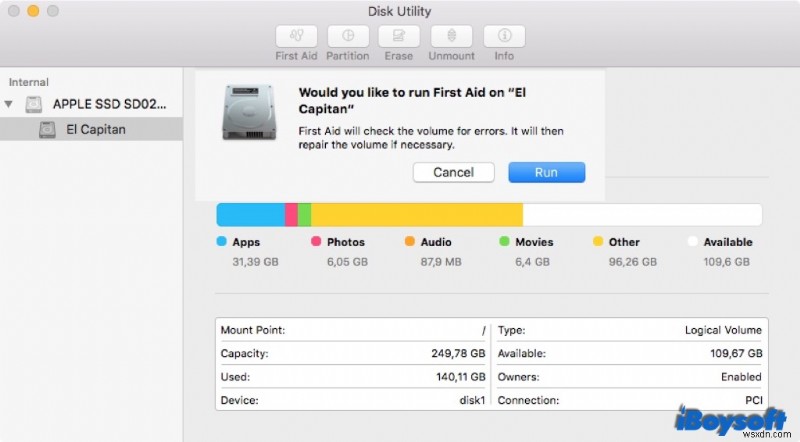Click the First Aid toolbar icon
This screenshot has height=442, width=800.
[296, 36]
